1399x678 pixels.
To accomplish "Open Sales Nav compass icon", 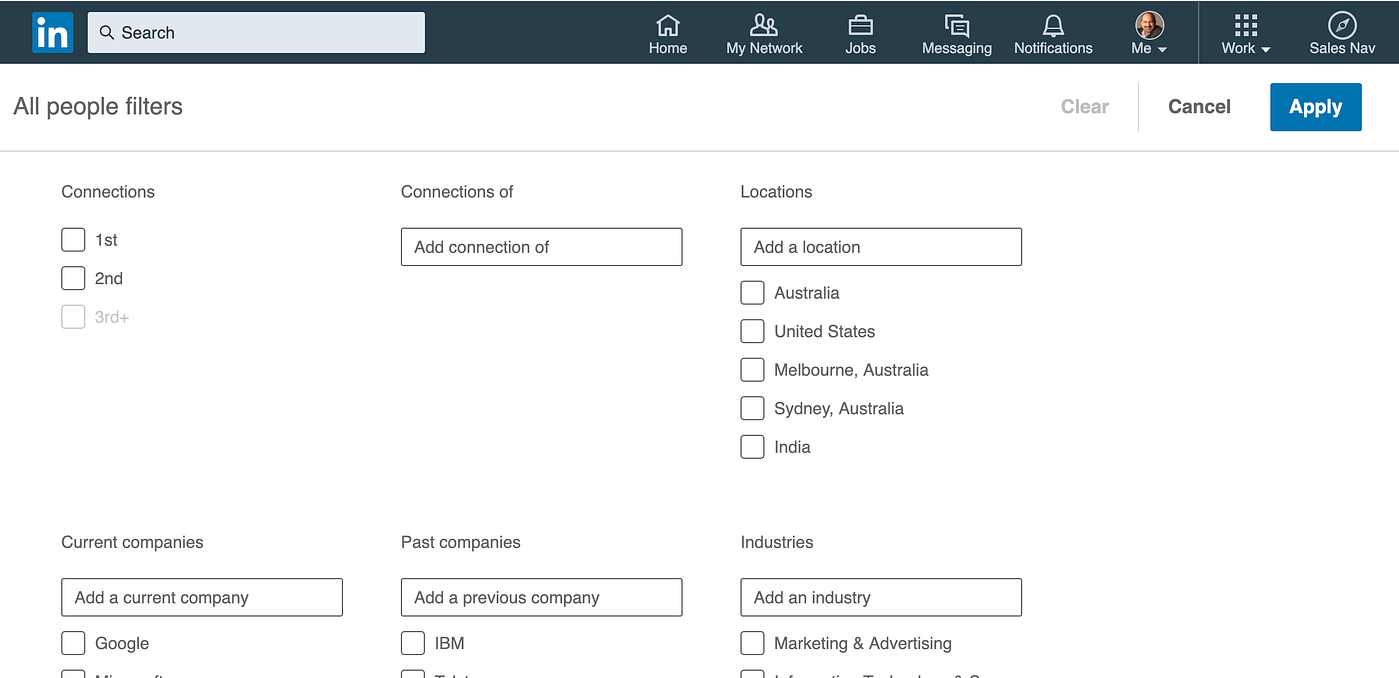I will [x=1342, y=25].
